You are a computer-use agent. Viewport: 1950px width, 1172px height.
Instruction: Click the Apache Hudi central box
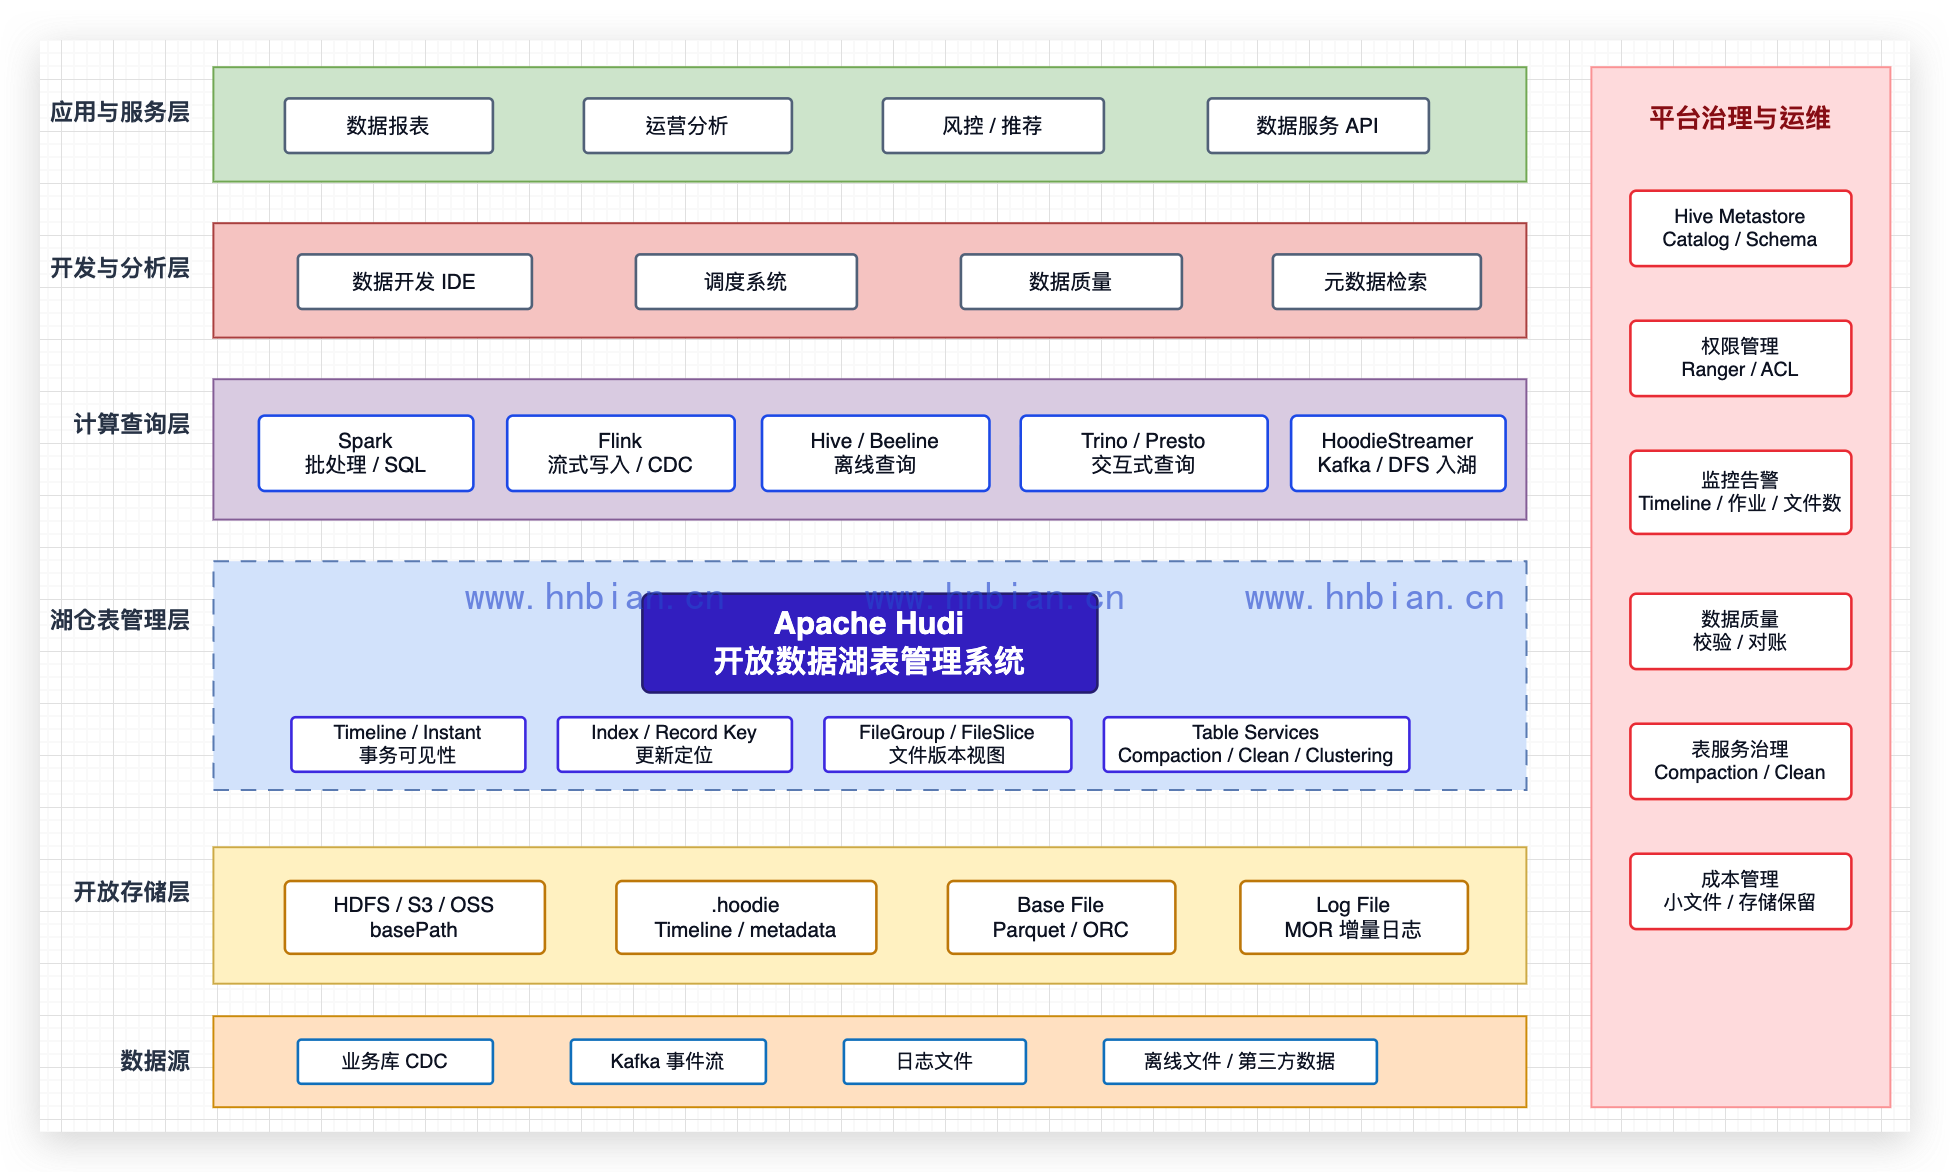tap(869, 643)
